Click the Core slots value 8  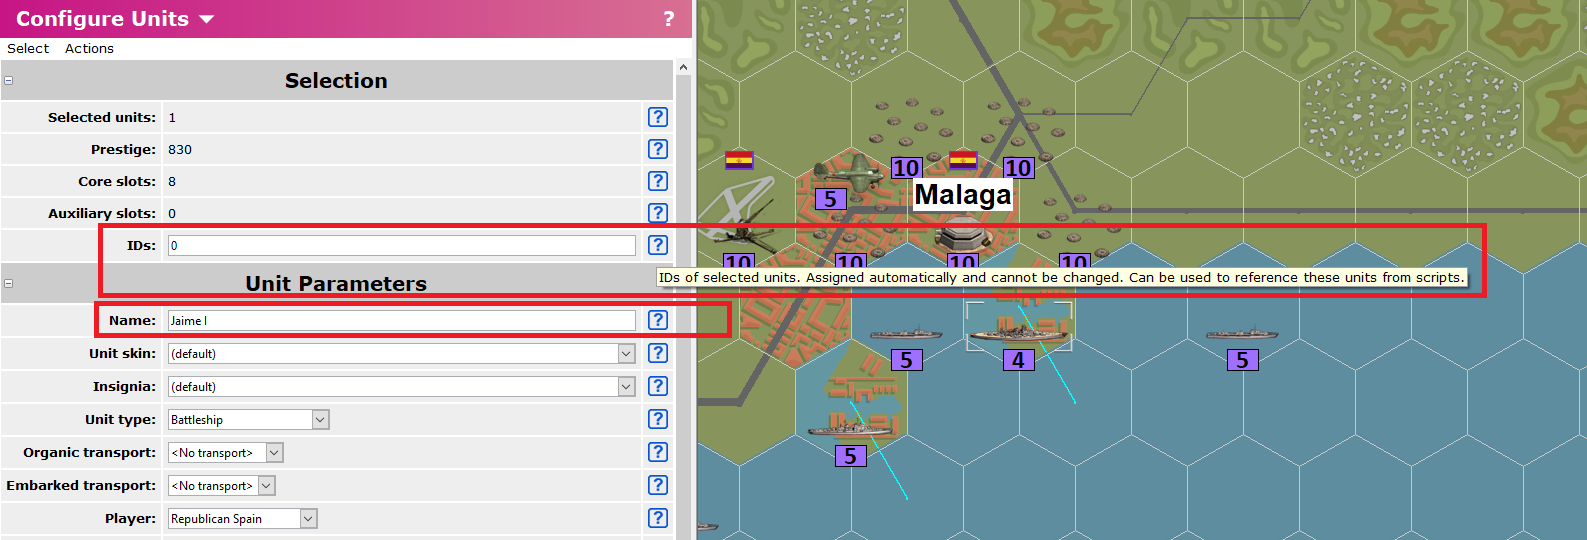(172, 181)
